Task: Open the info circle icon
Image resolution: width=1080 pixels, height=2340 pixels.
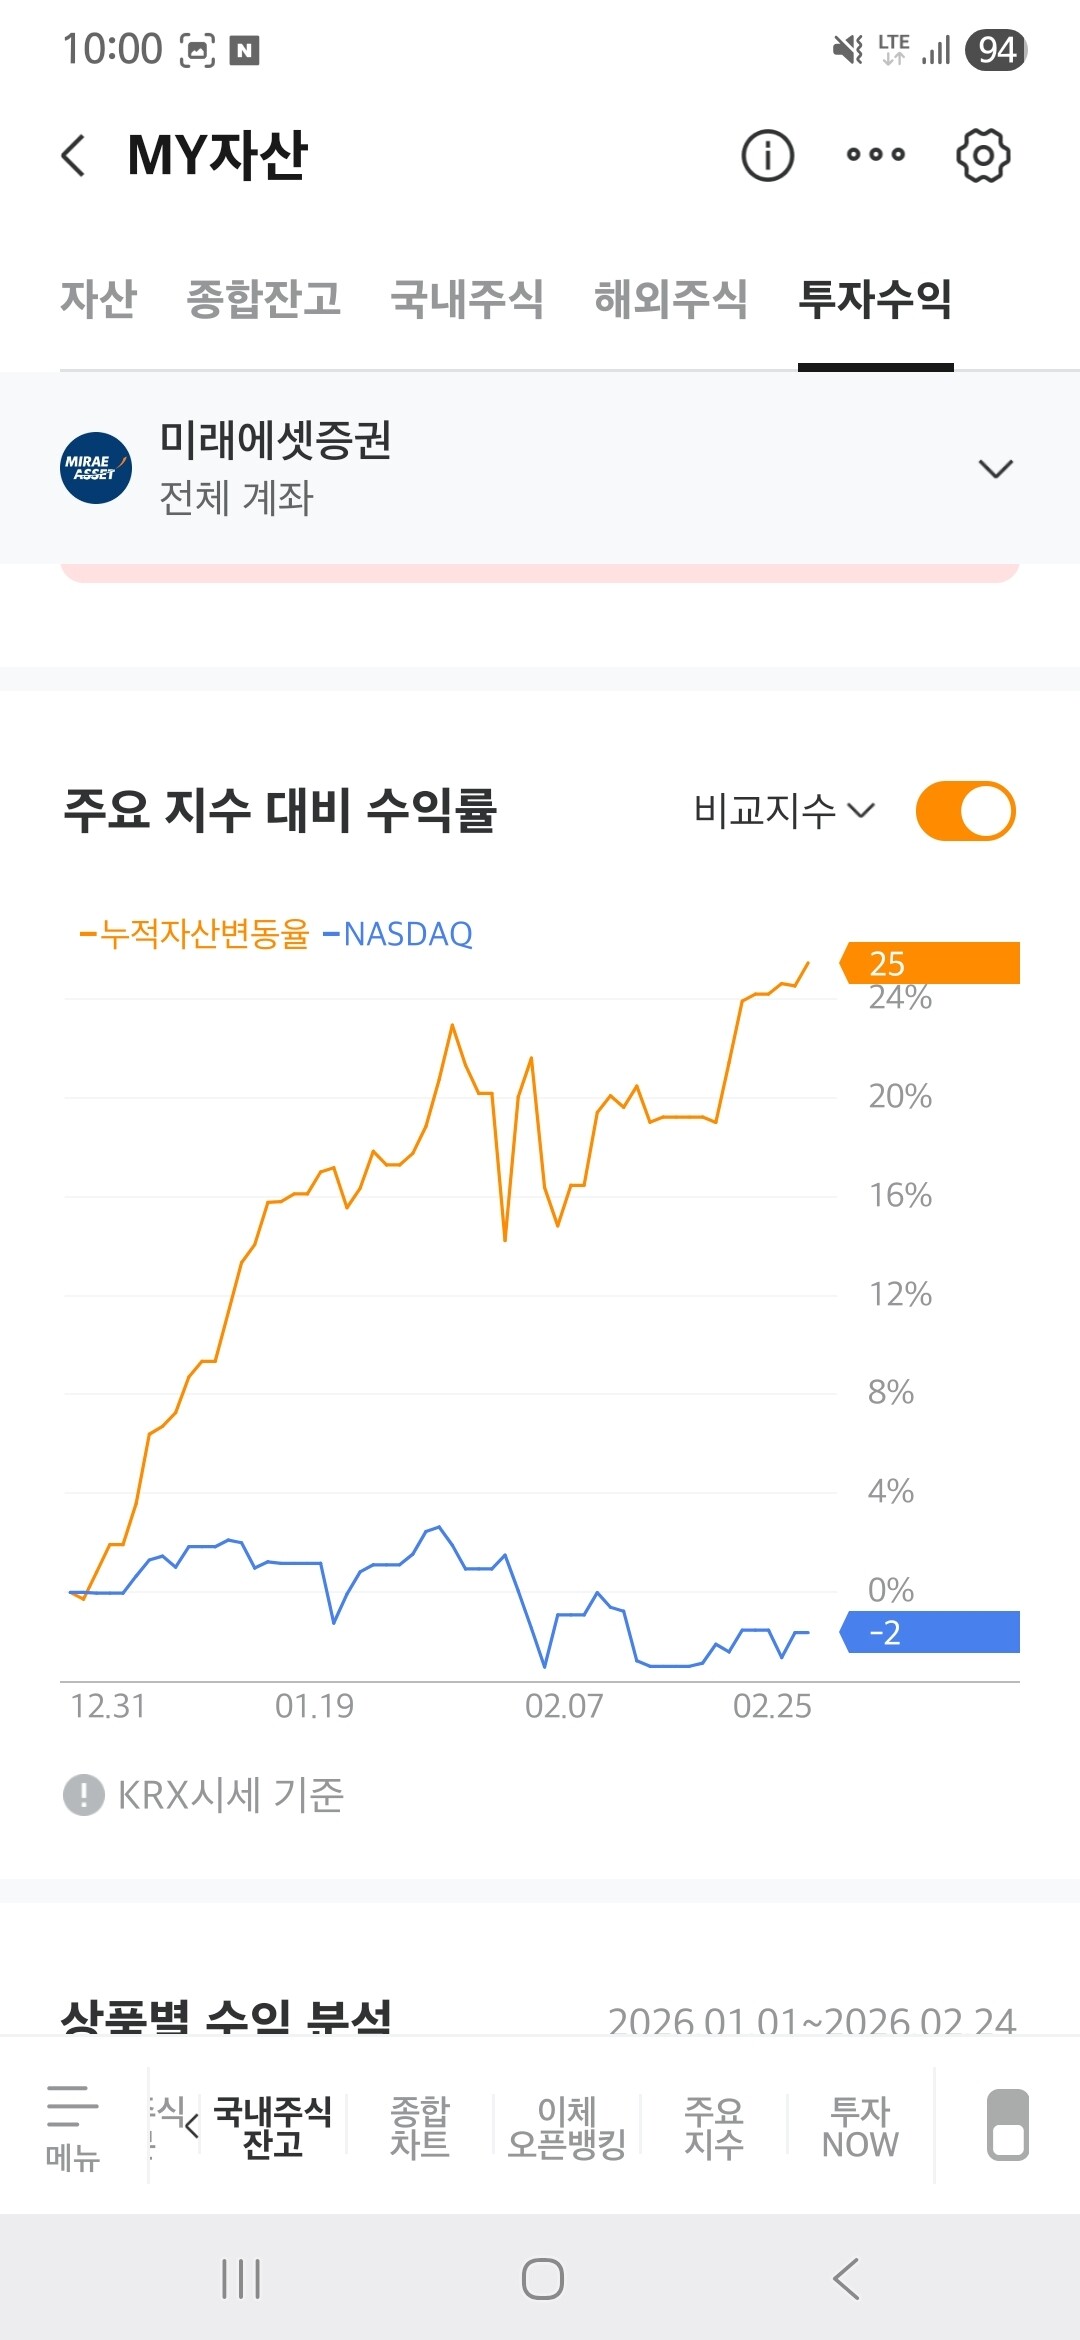Action: [767, 156]
